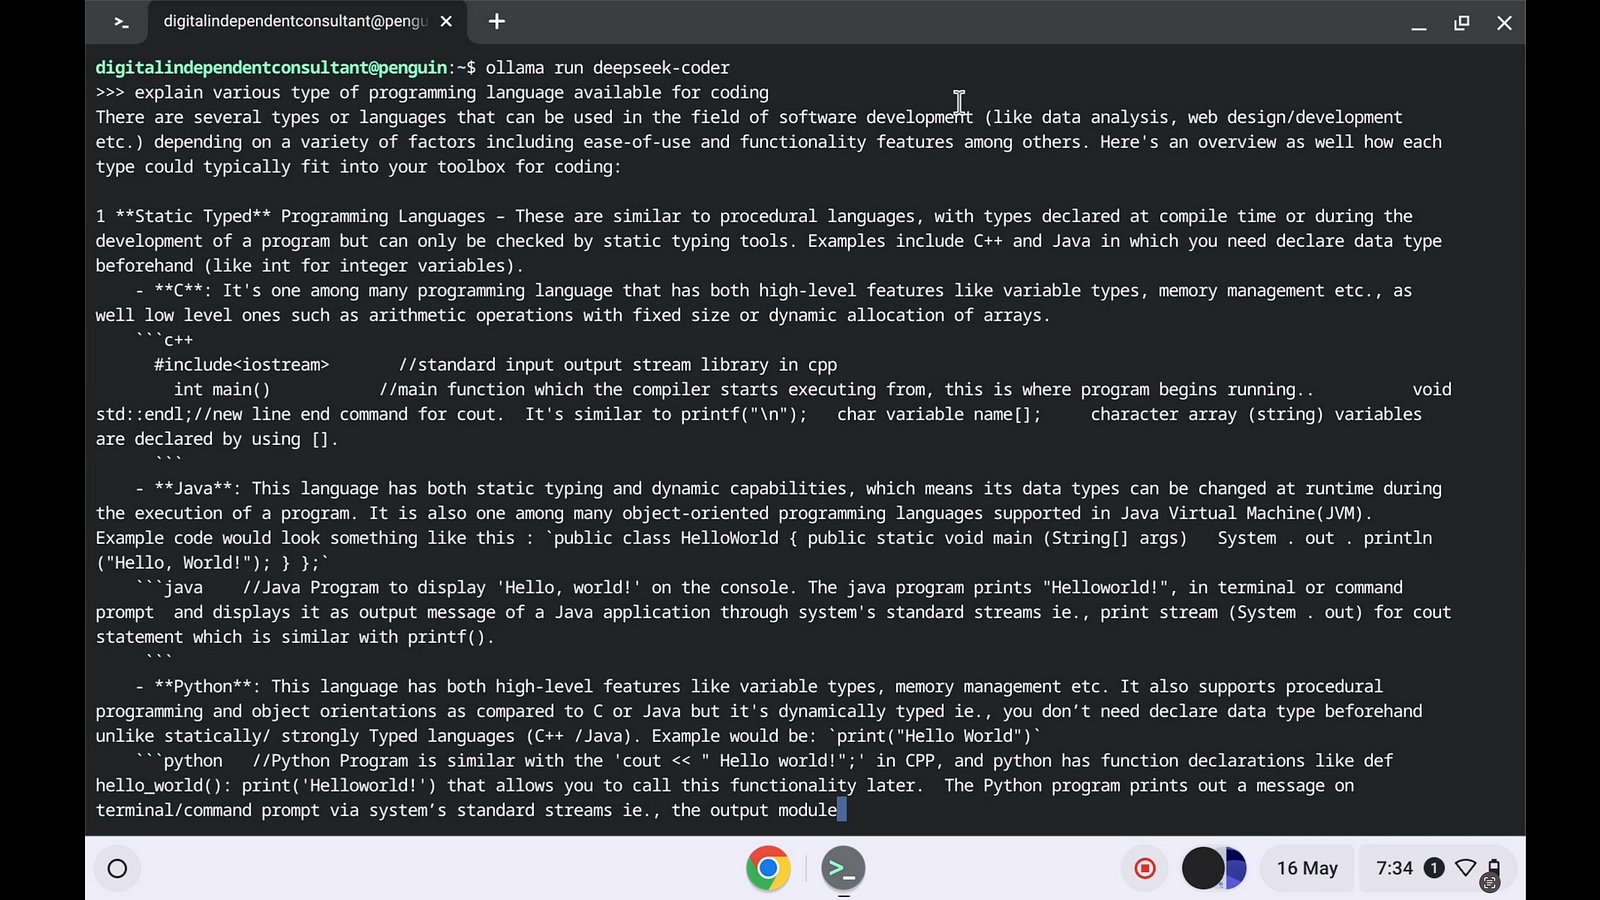
Task: Click the terminal cursor after 'output module'
Action: pyautogui.click(x=842, y=810)
